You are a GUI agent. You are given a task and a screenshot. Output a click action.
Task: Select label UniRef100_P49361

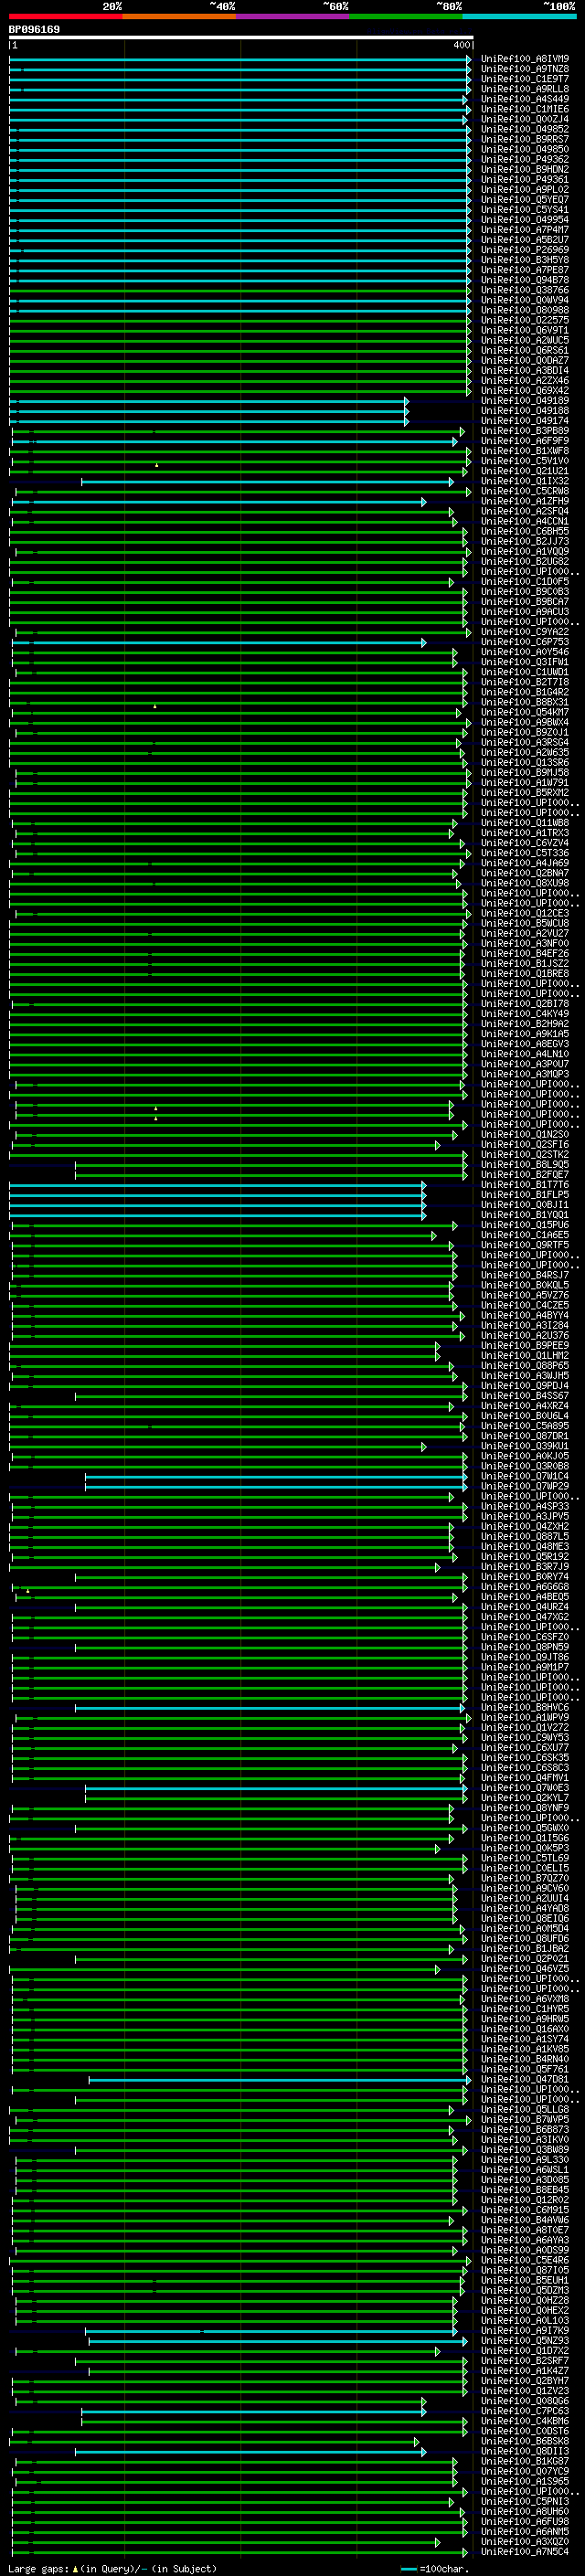point(525,179)
